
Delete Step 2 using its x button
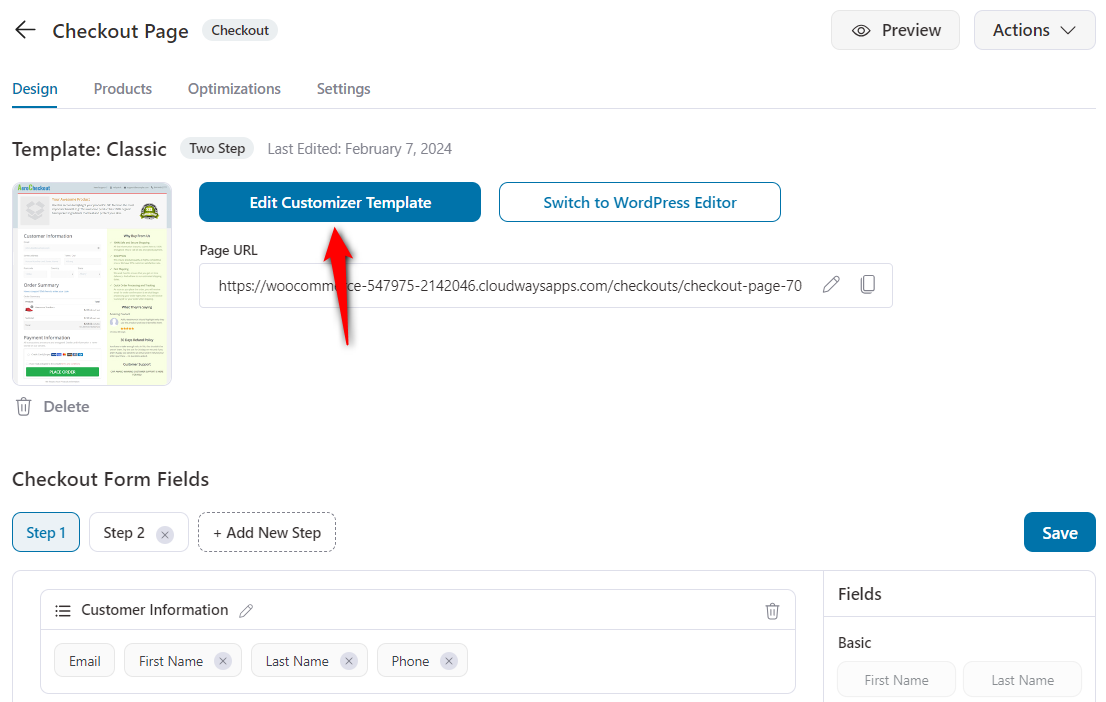click(166, 532)
